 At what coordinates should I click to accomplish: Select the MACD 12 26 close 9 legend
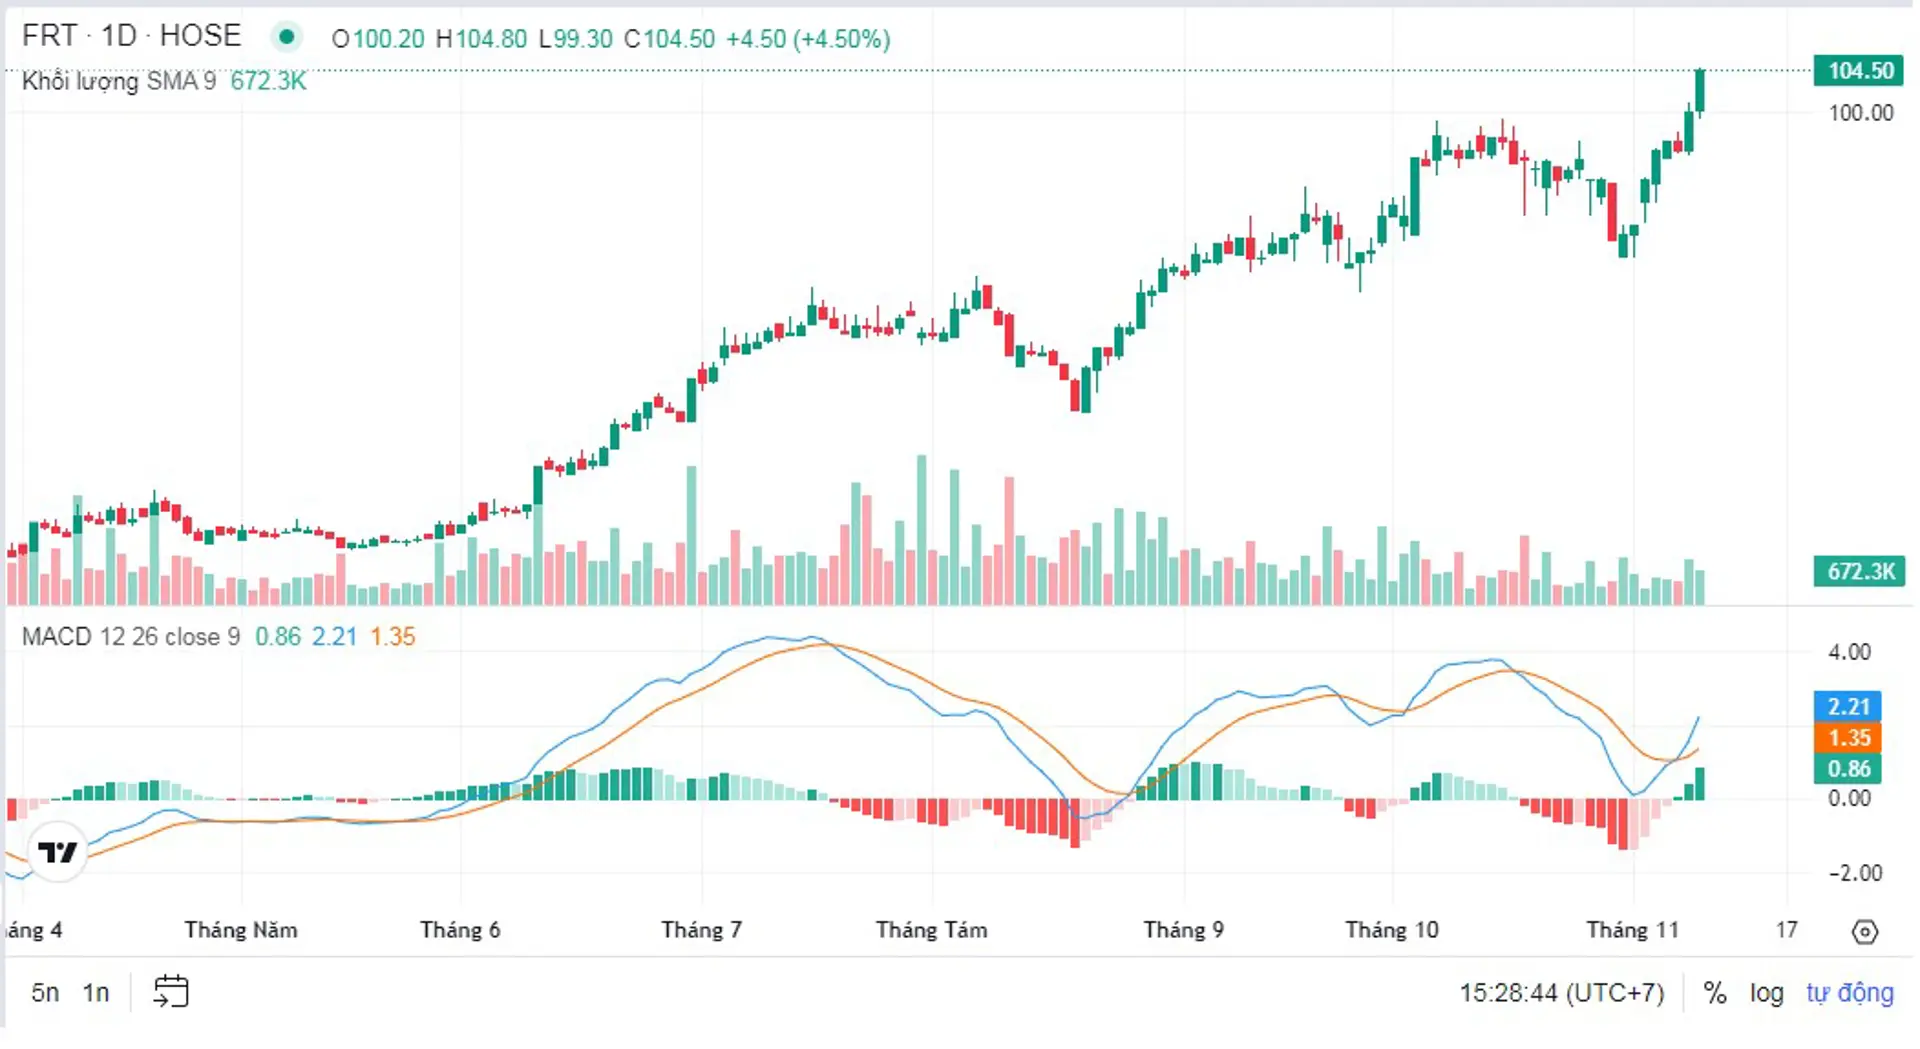coord(131,637)
